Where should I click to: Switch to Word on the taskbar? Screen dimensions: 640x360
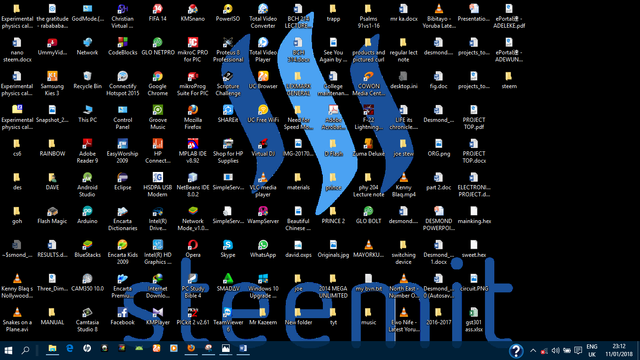(243, 349)
